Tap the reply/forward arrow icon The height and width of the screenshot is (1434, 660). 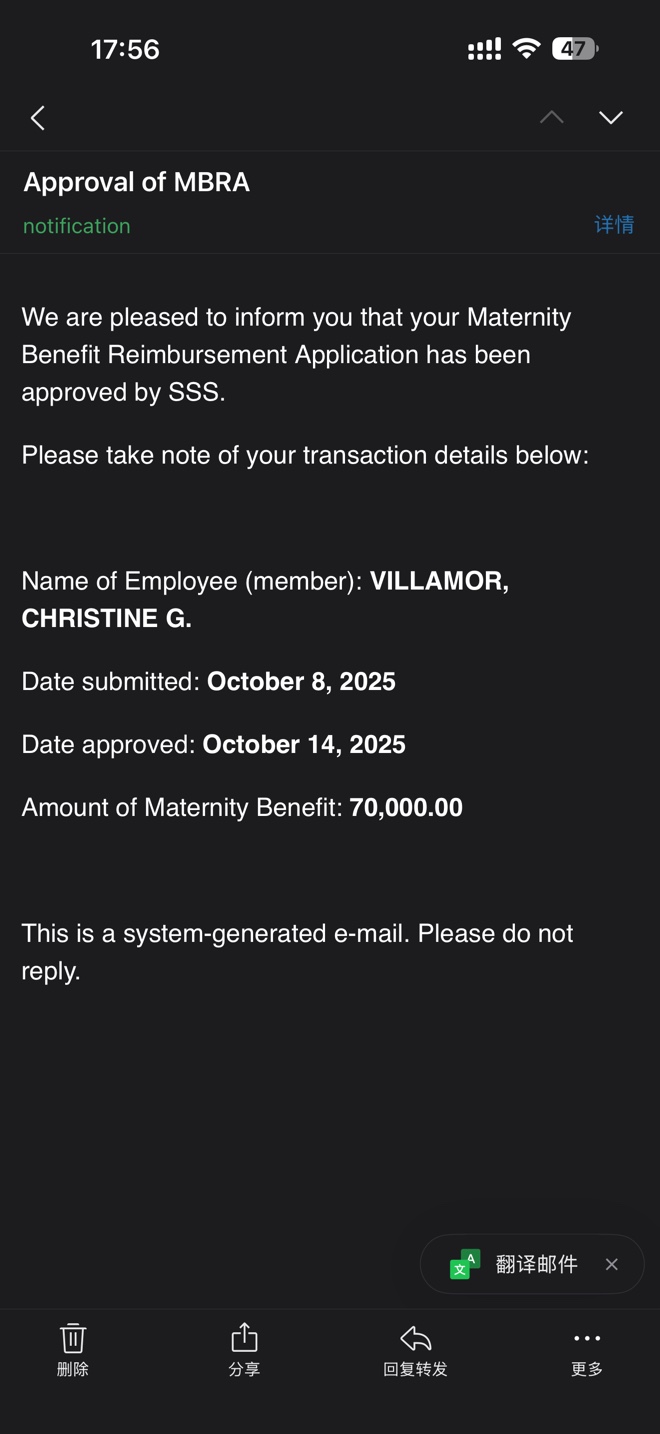pos(415,1338)
